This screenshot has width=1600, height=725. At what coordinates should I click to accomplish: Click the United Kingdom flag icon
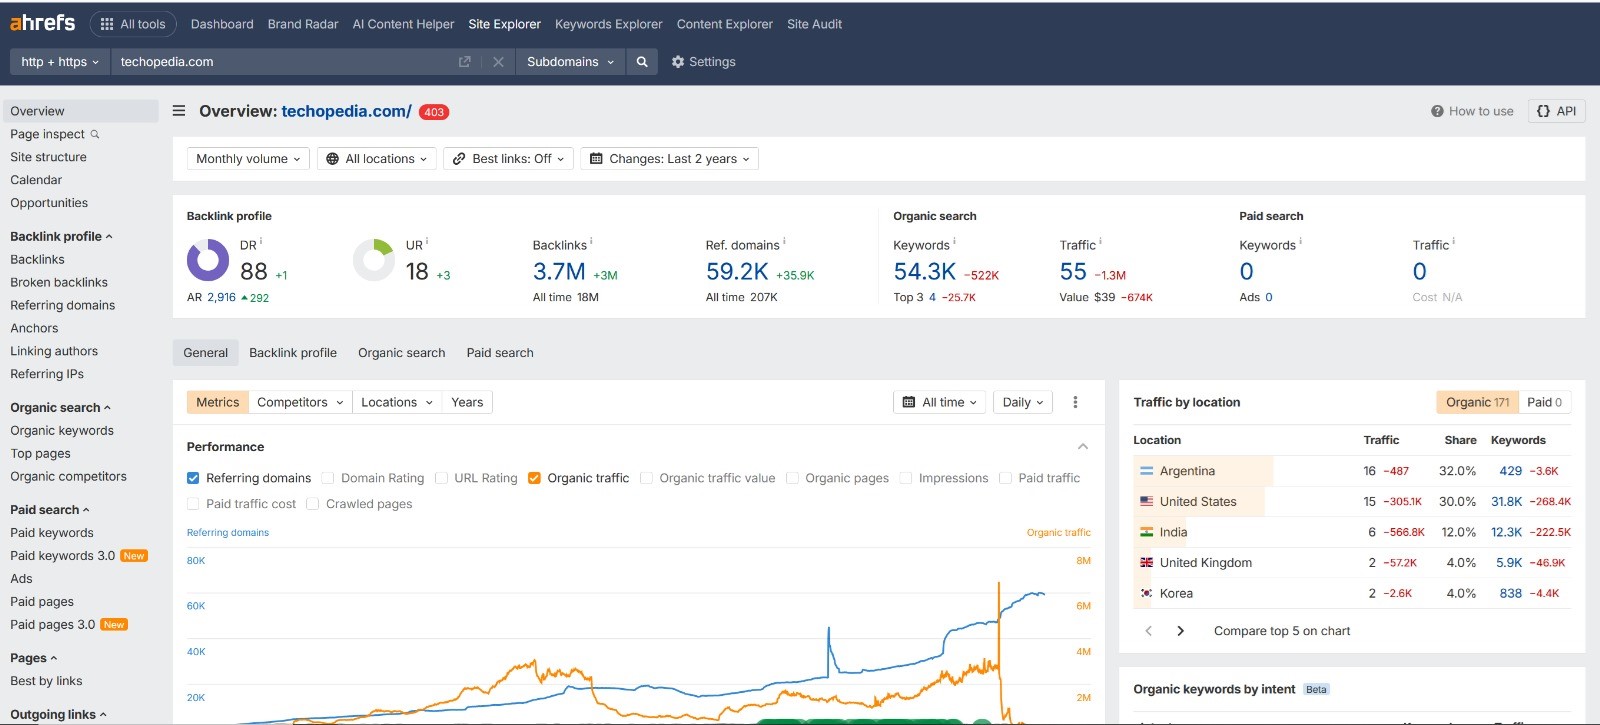pyautogui.click(x=1146, y=563)
